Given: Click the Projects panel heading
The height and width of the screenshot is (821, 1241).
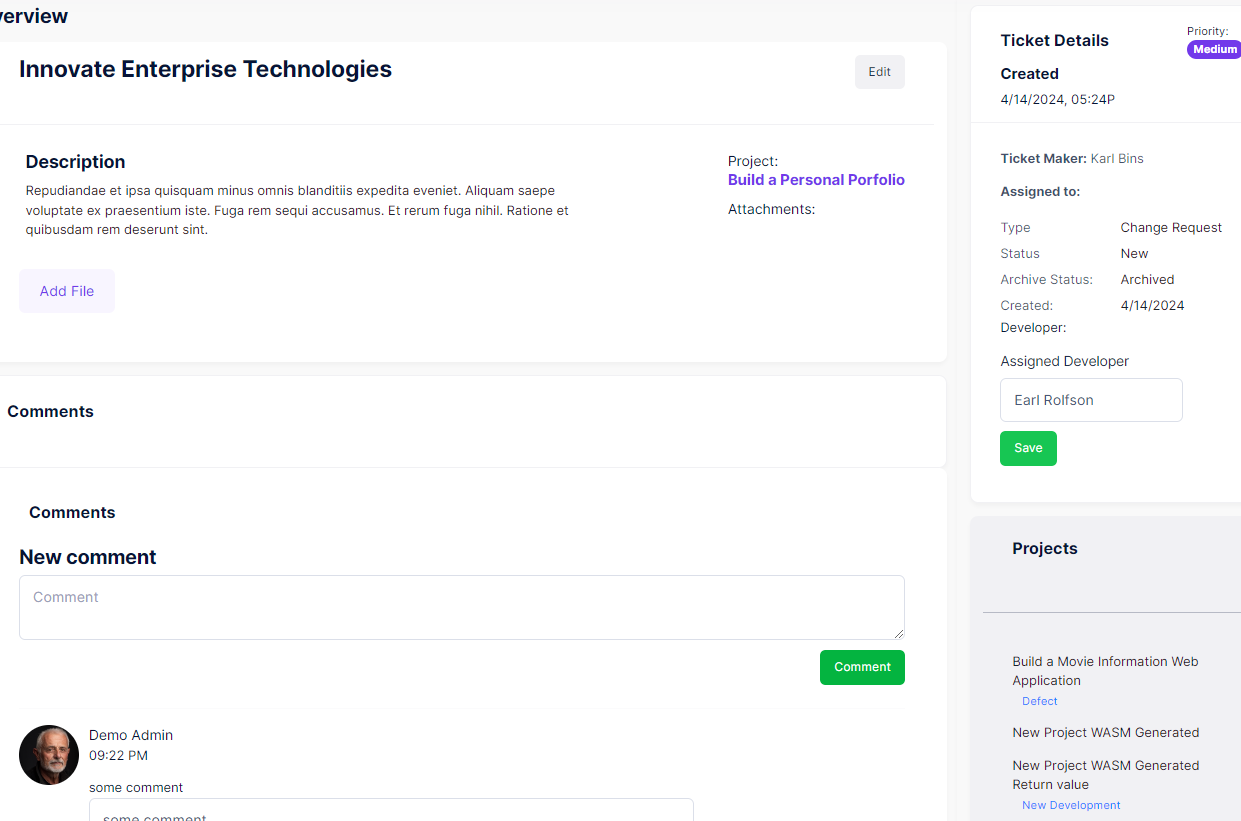Looking at the screenshot, I should point(1044,548).
